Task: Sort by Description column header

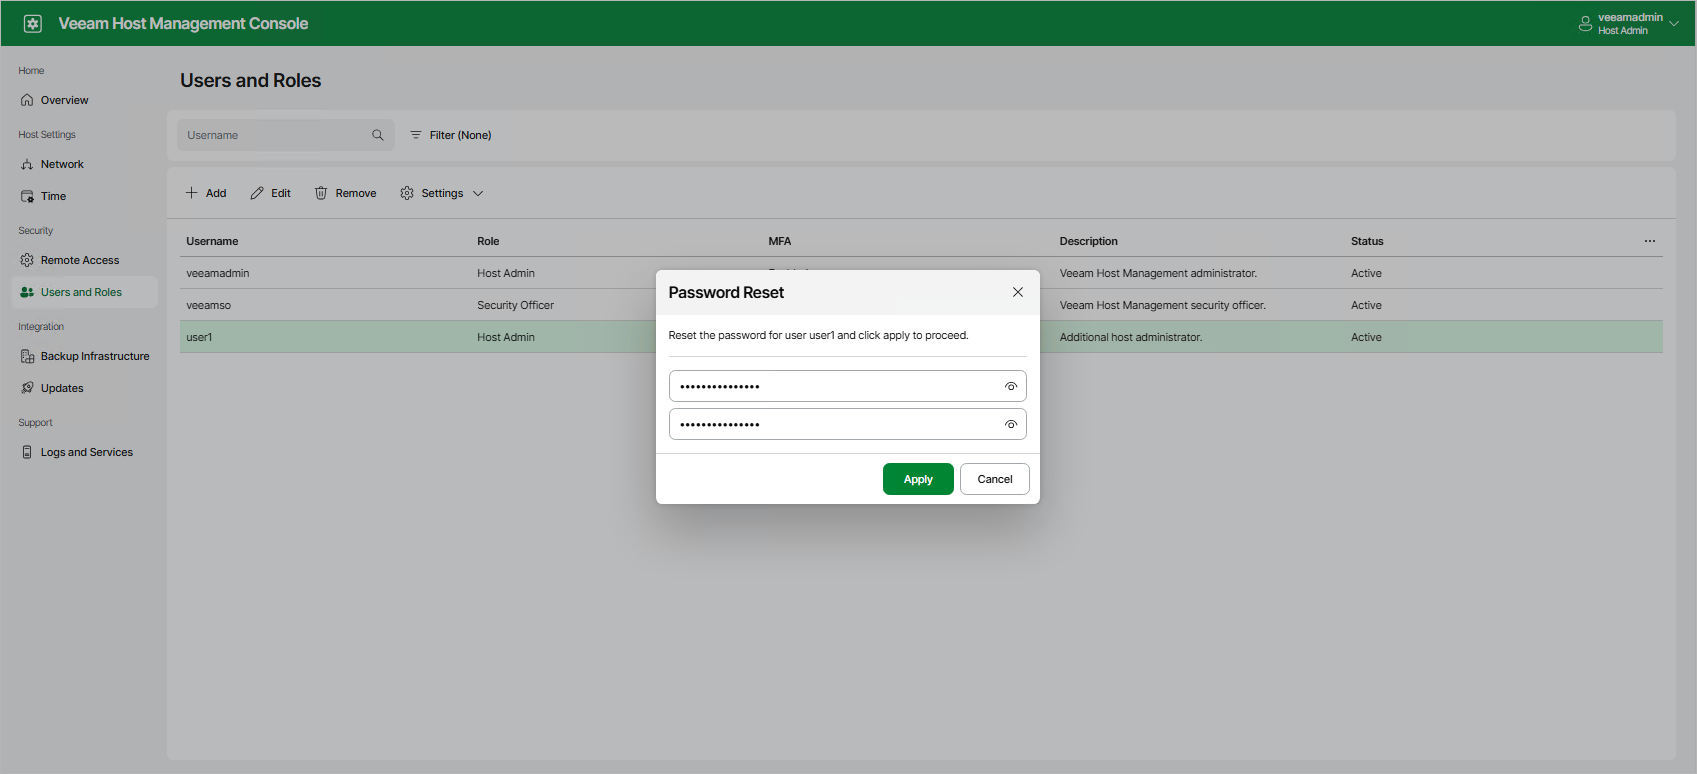Action: [1089, 241]
